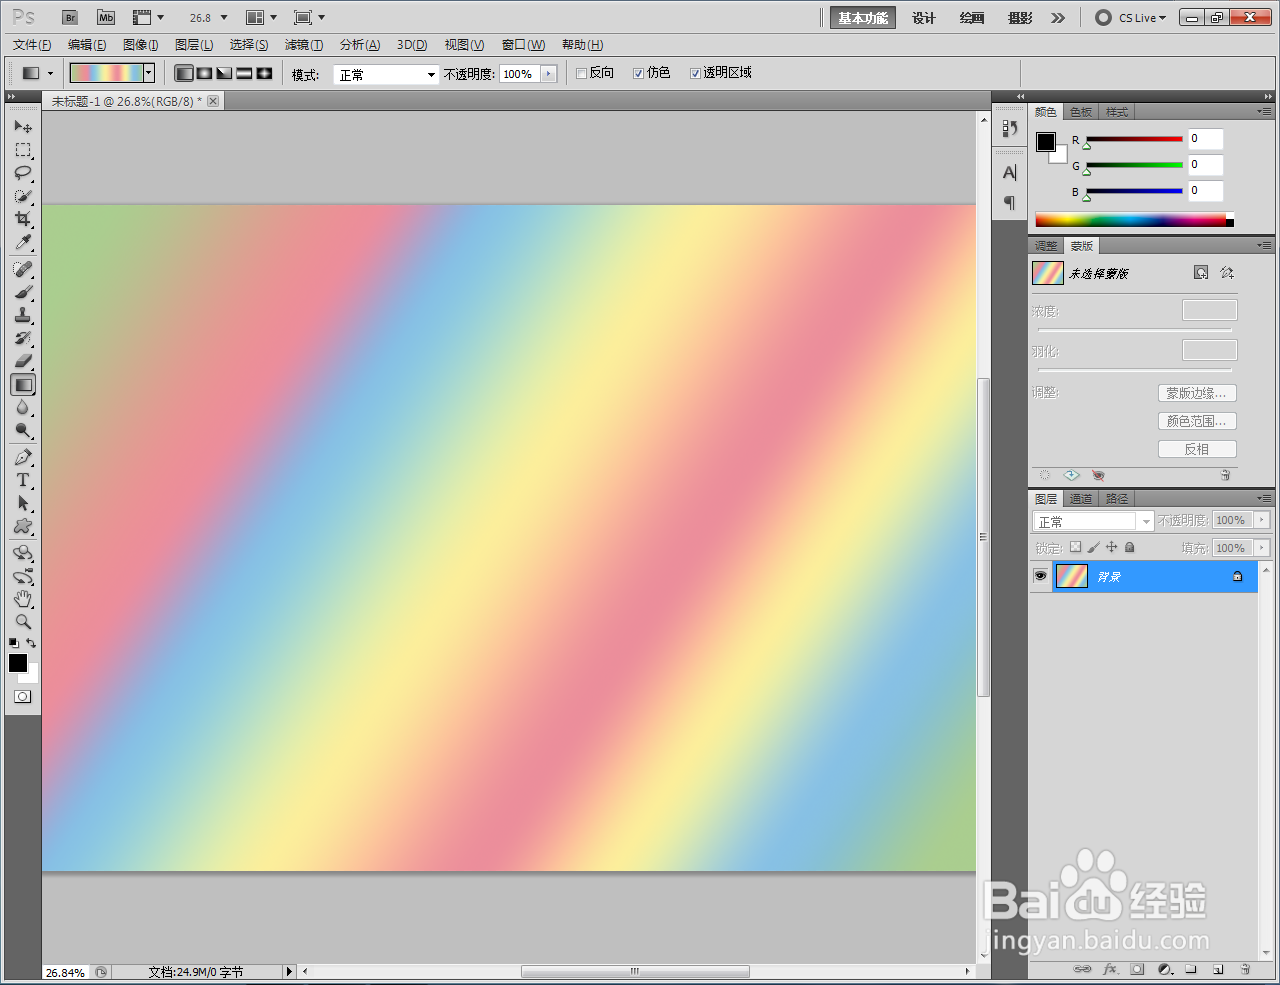Viewport: 1280px width, 985px height.
Task: Select the Crop tool
Action: [x=23, y=219]
